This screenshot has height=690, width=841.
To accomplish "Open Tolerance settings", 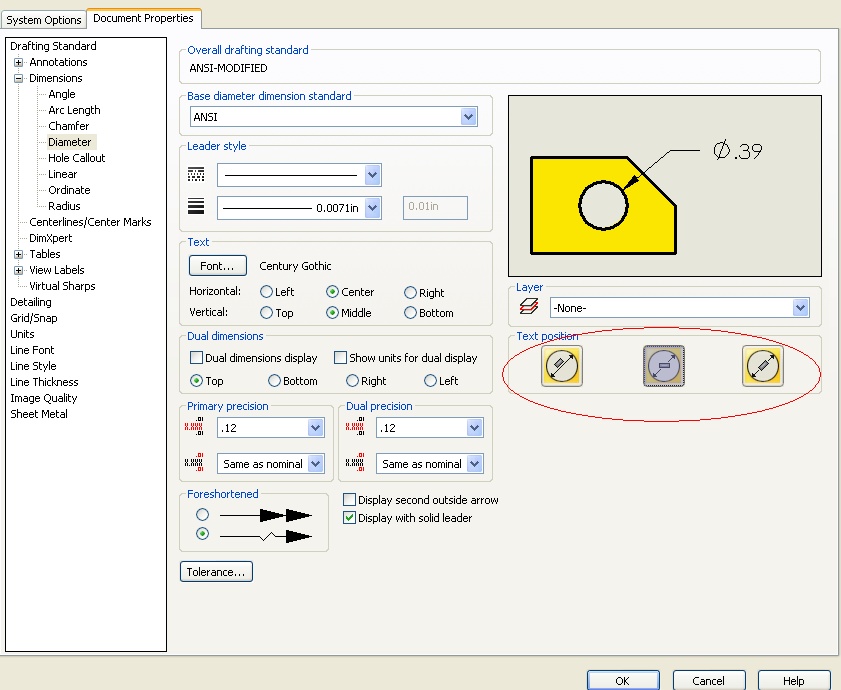I will click(x=216, y=571).
